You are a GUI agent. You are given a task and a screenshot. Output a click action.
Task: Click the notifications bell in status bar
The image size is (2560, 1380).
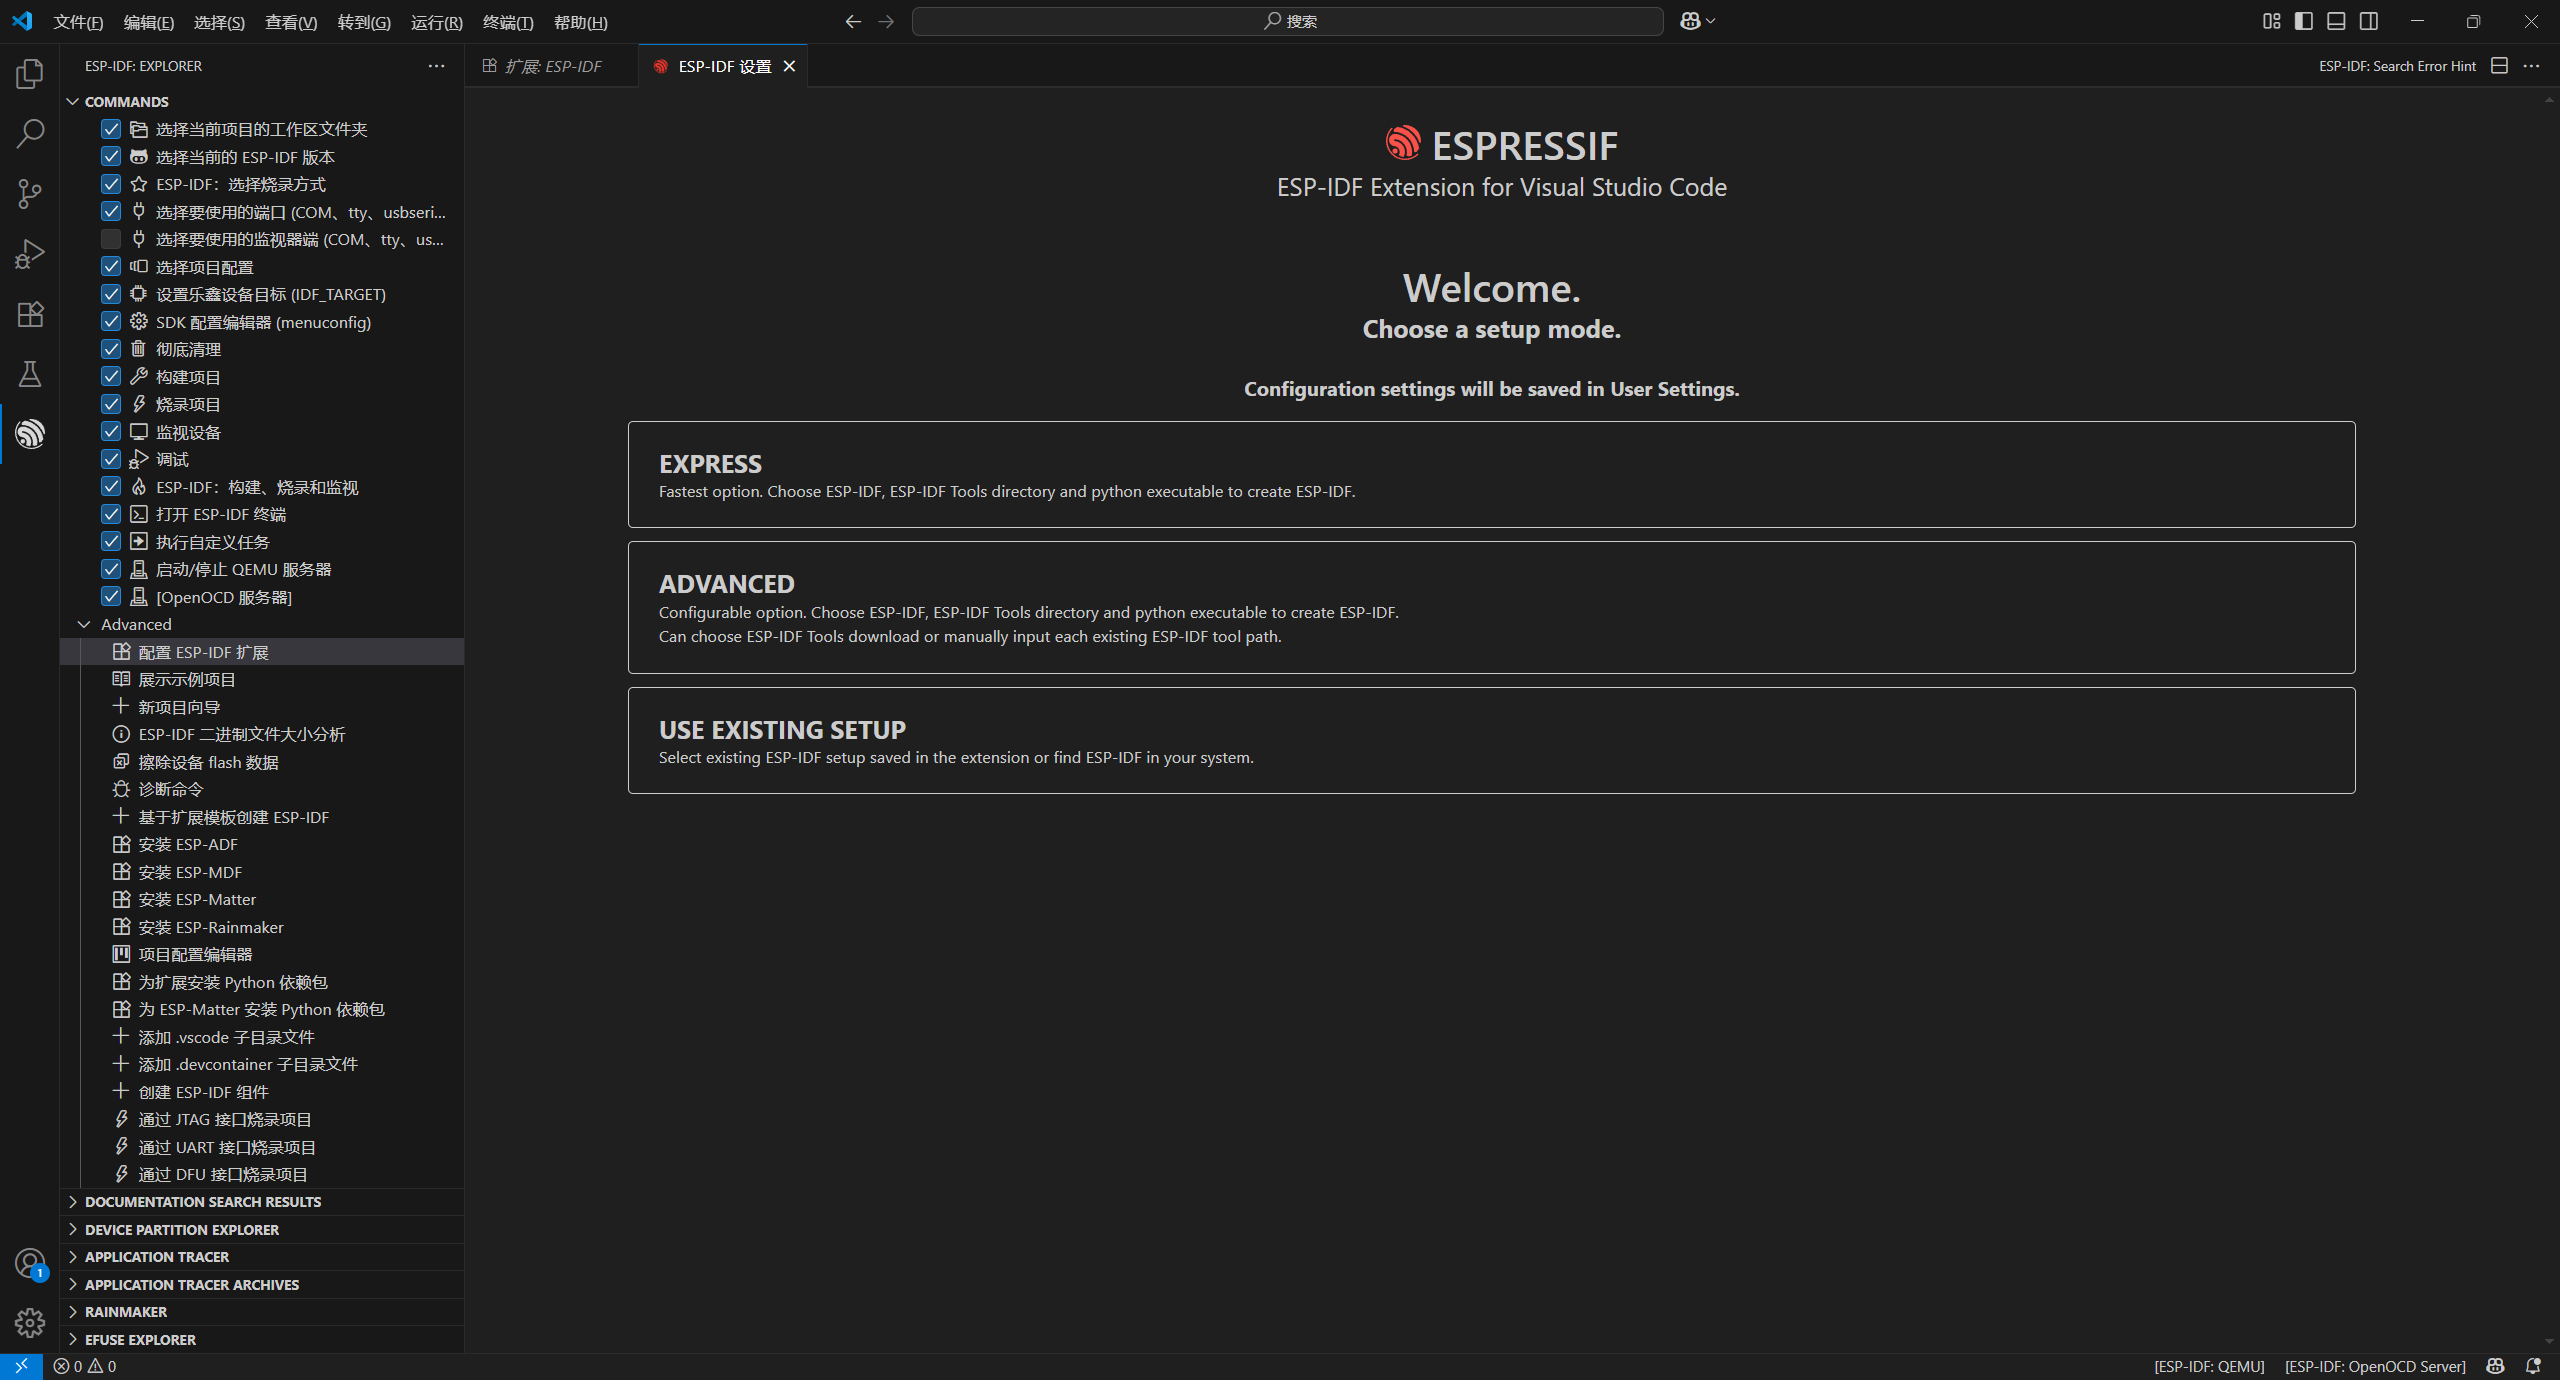point(2533,1366)
